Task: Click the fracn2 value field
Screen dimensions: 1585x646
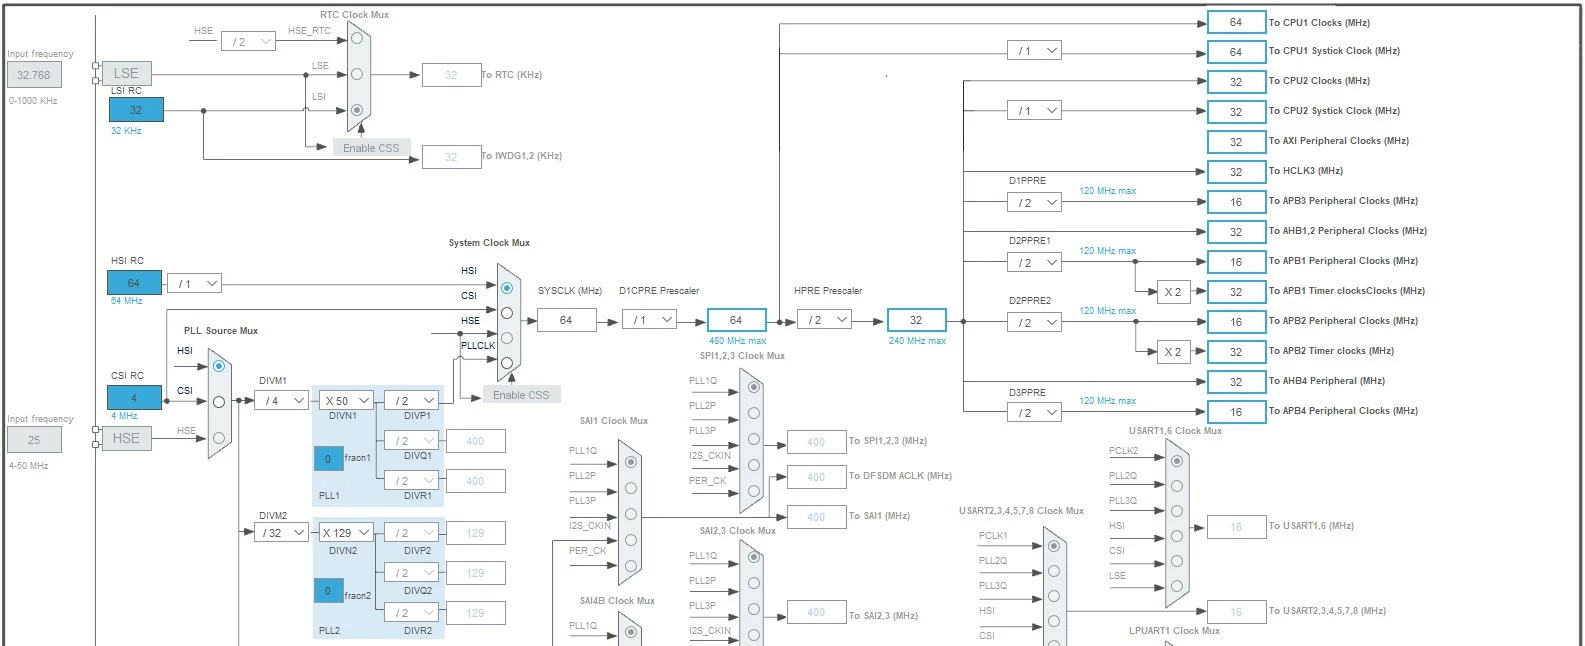Action: point(328,591)
